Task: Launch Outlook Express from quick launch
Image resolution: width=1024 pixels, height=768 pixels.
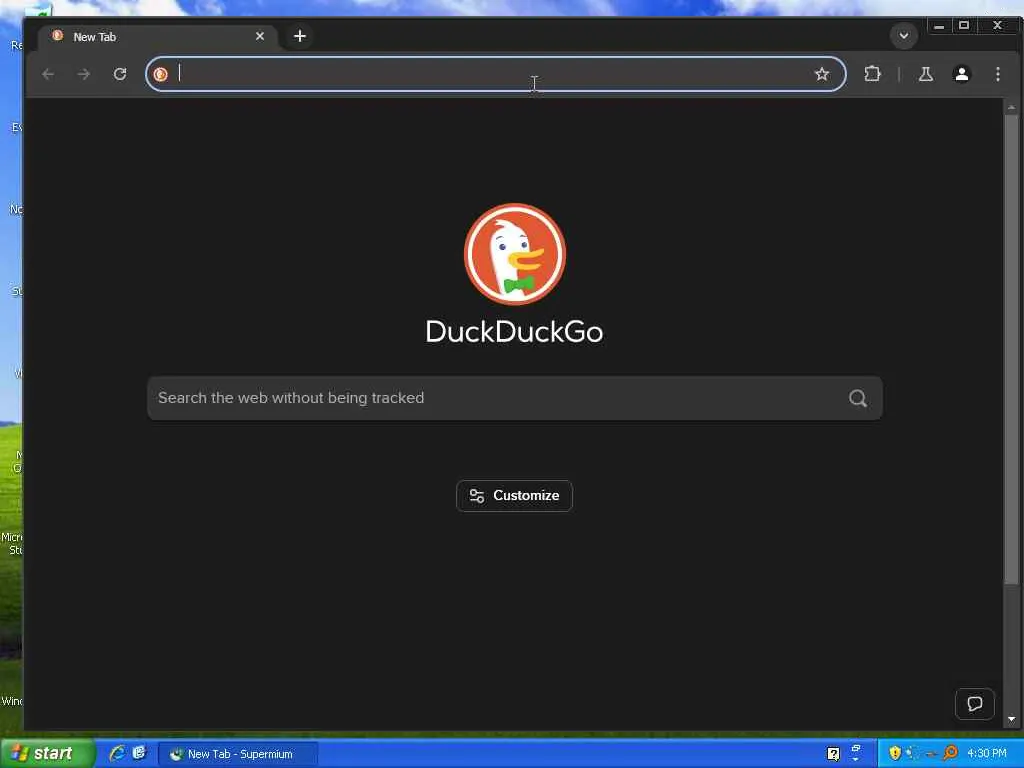Action: click(x=139, y=753)
